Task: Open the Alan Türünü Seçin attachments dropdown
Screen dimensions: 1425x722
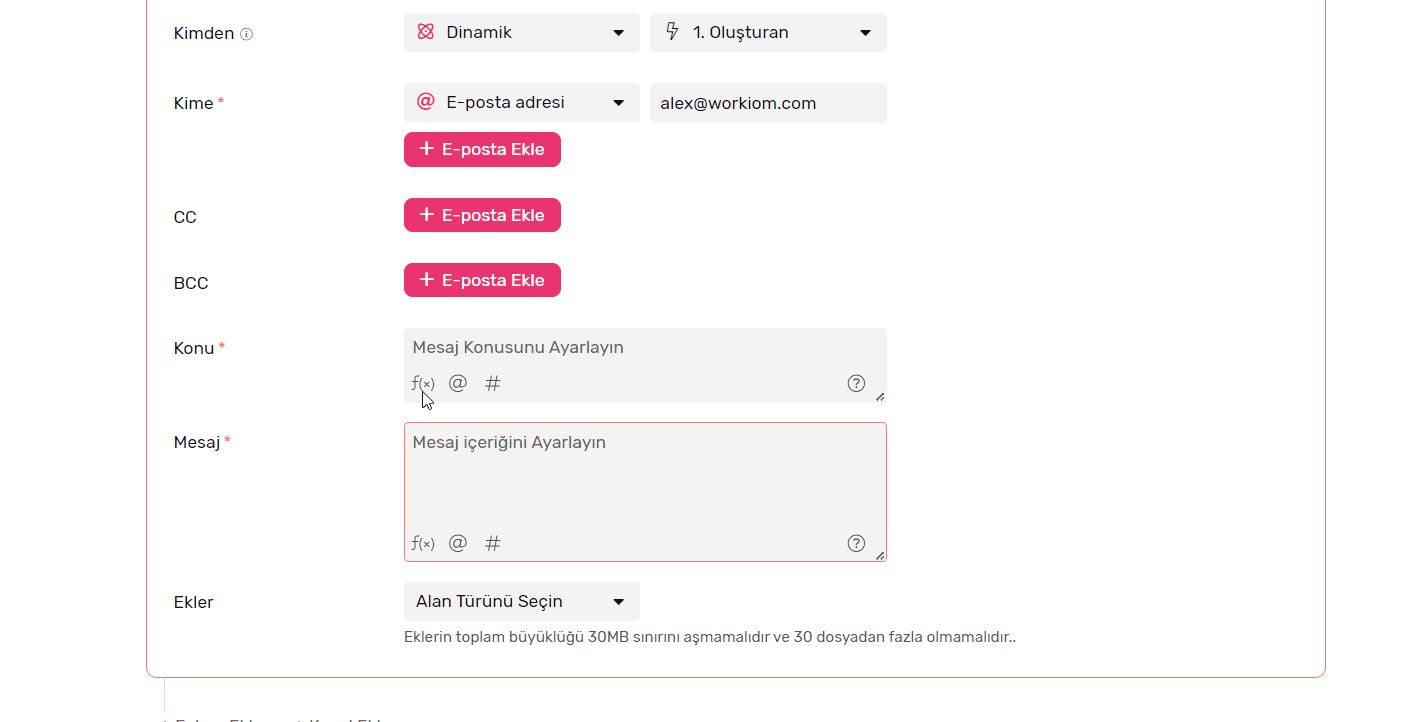Action: 522,602
